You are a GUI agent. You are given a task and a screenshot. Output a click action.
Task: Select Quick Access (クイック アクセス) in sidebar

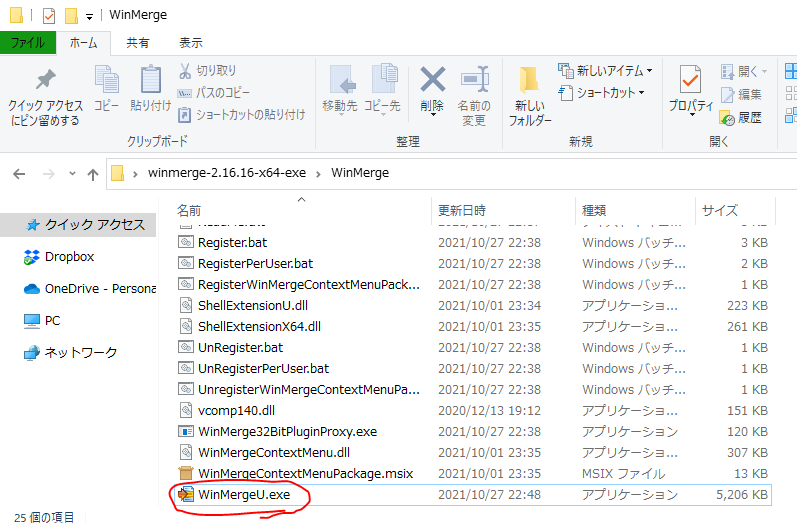point(78,225)
